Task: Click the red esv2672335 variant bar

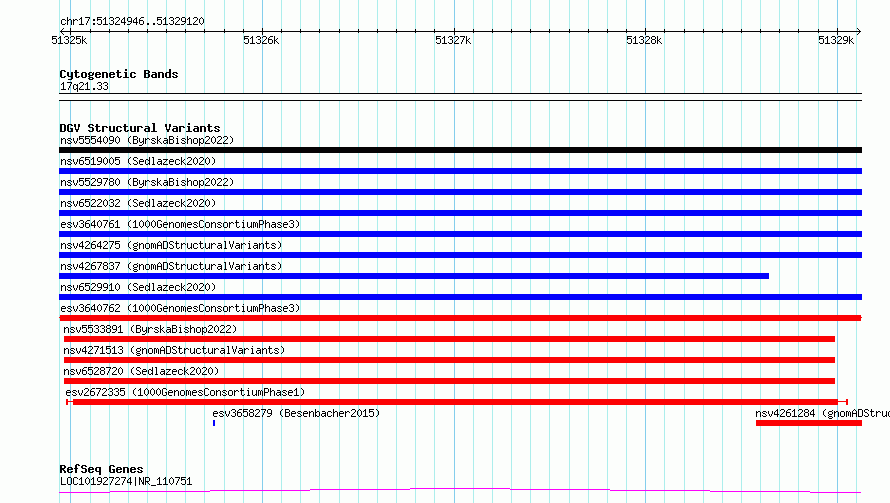Action: pyautogui.click(x=456, y=402)
